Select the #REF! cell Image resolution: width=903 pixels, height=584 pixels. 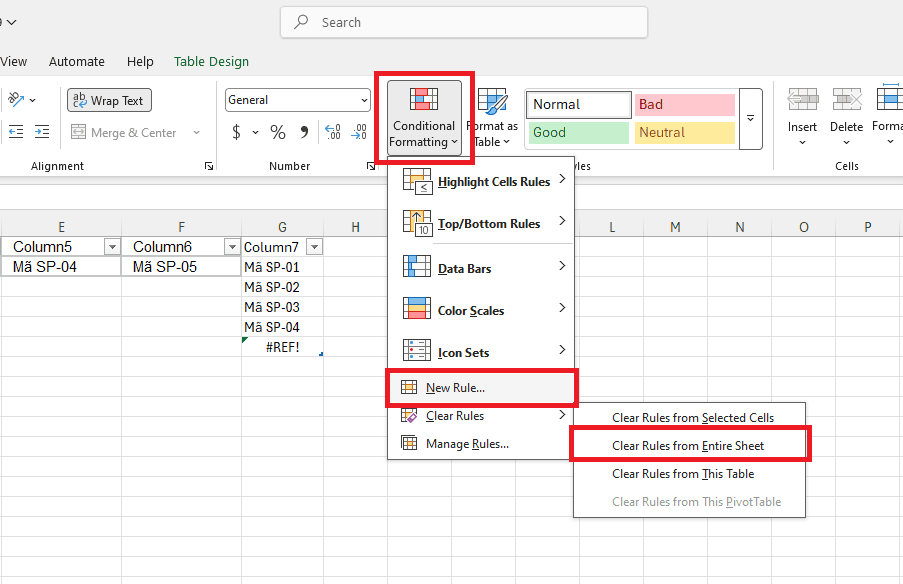[282, 347]
